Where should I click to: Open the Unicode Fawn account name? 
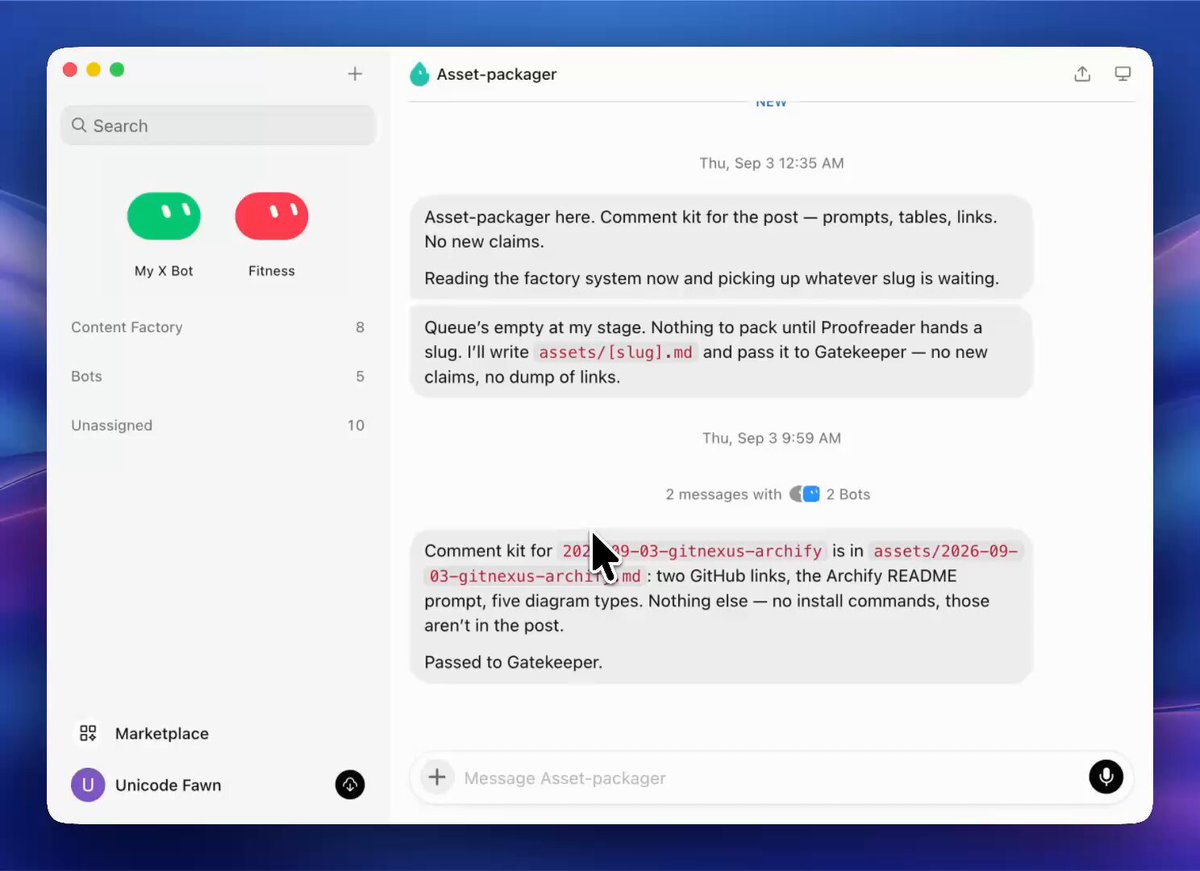(x=168, y=785)
